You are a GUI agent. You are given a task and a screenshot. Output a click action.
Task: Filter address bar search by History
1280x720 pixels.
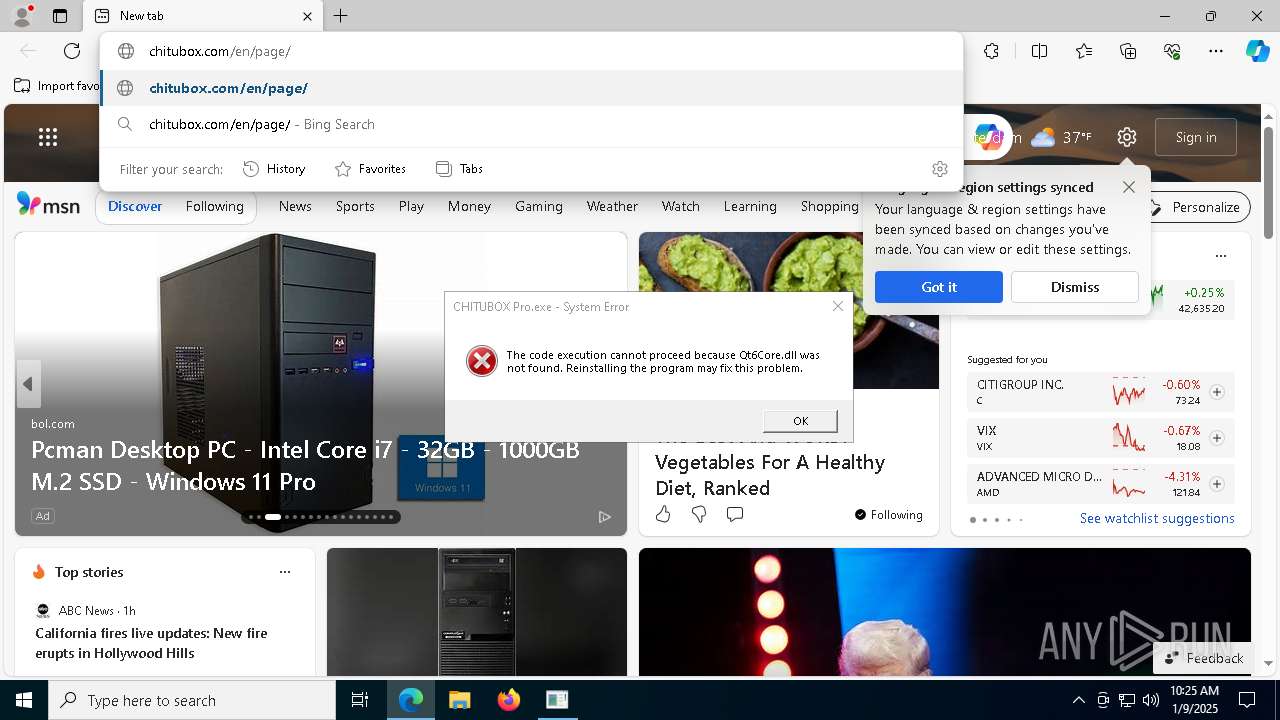tap(274, 169)
